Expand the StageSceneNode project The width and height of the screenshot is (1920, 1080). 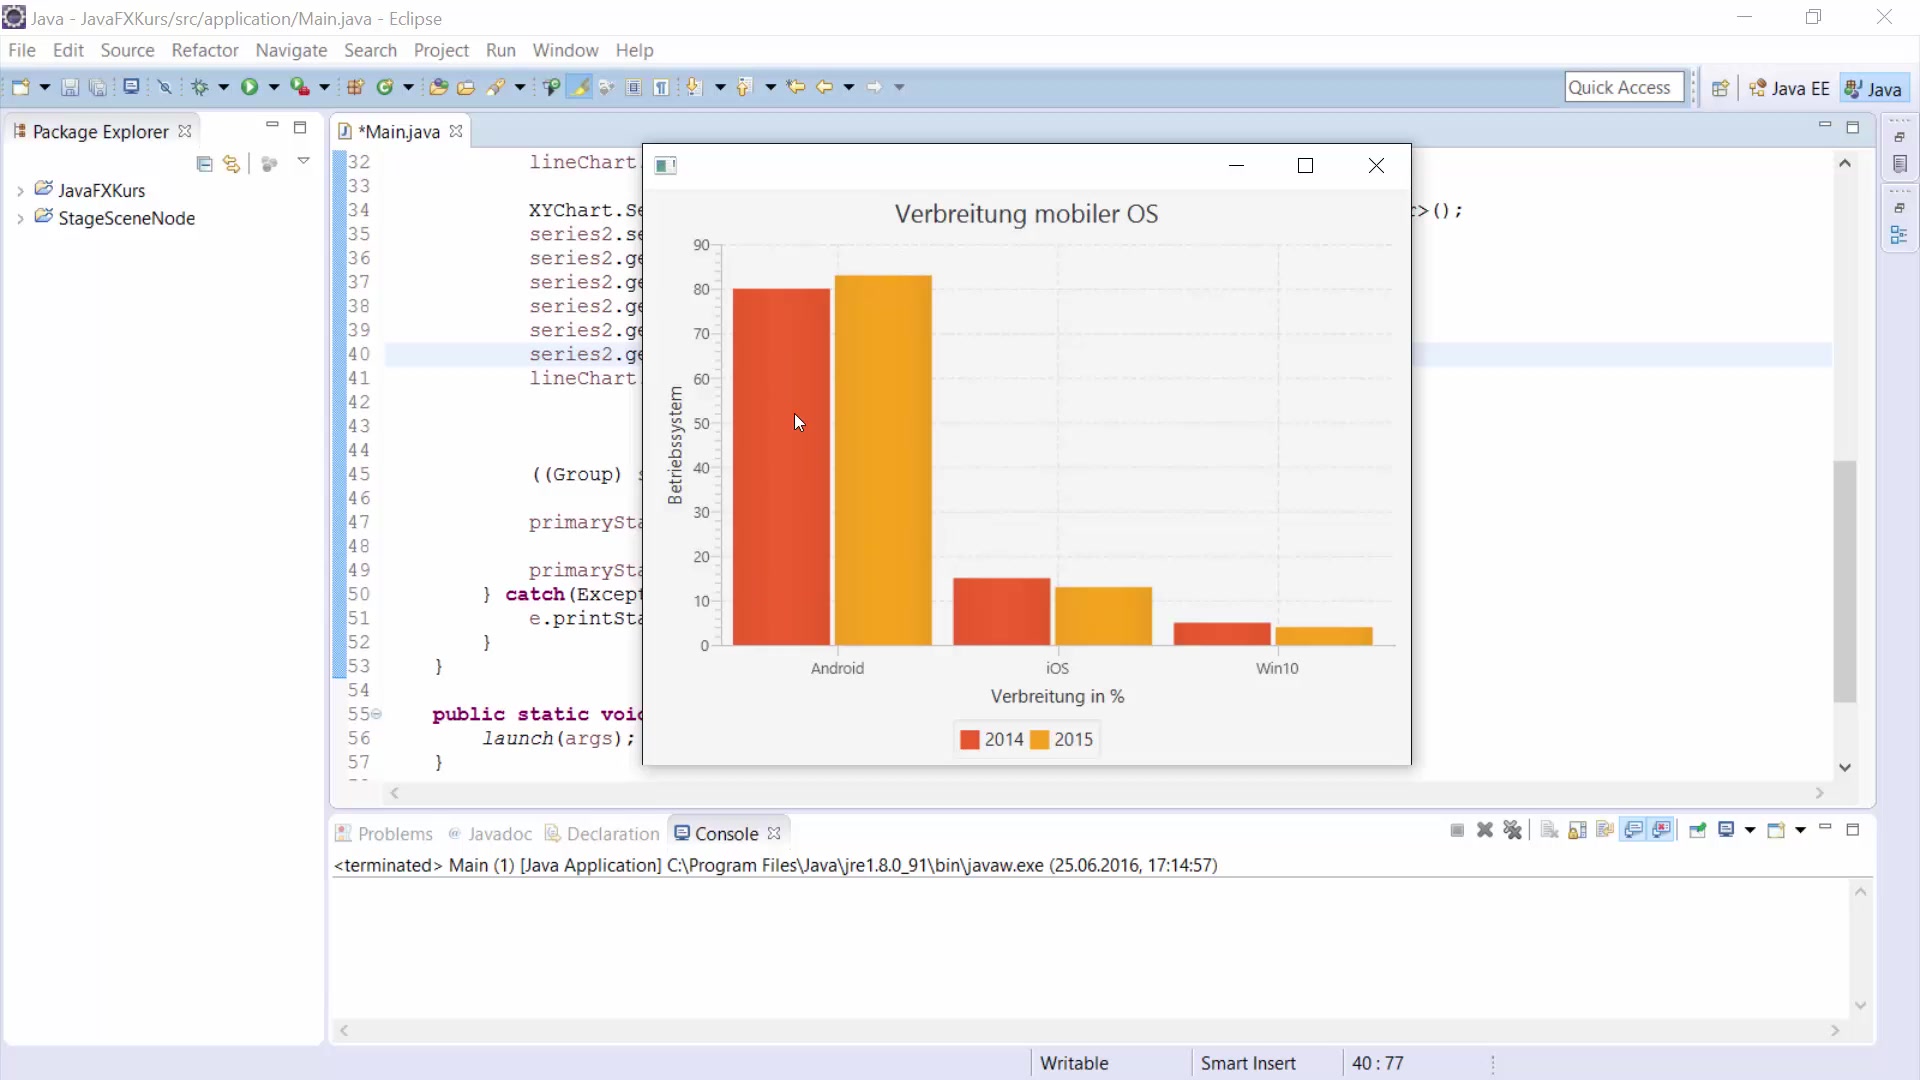(x=20, y=218)
